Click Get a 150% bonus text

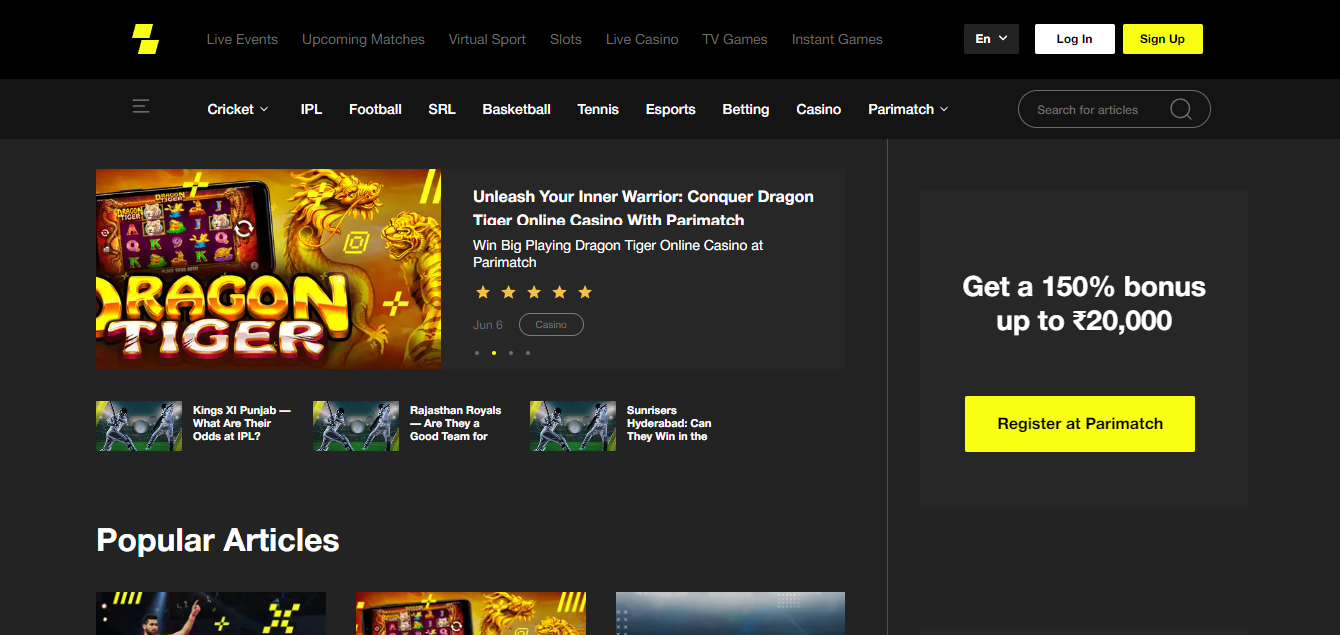click(x=1084, y=303)
